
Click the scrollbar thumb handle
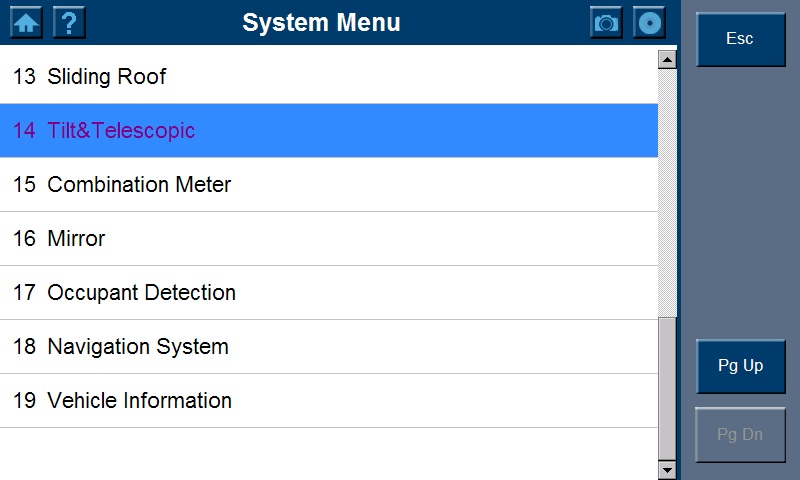click(668, 388)
